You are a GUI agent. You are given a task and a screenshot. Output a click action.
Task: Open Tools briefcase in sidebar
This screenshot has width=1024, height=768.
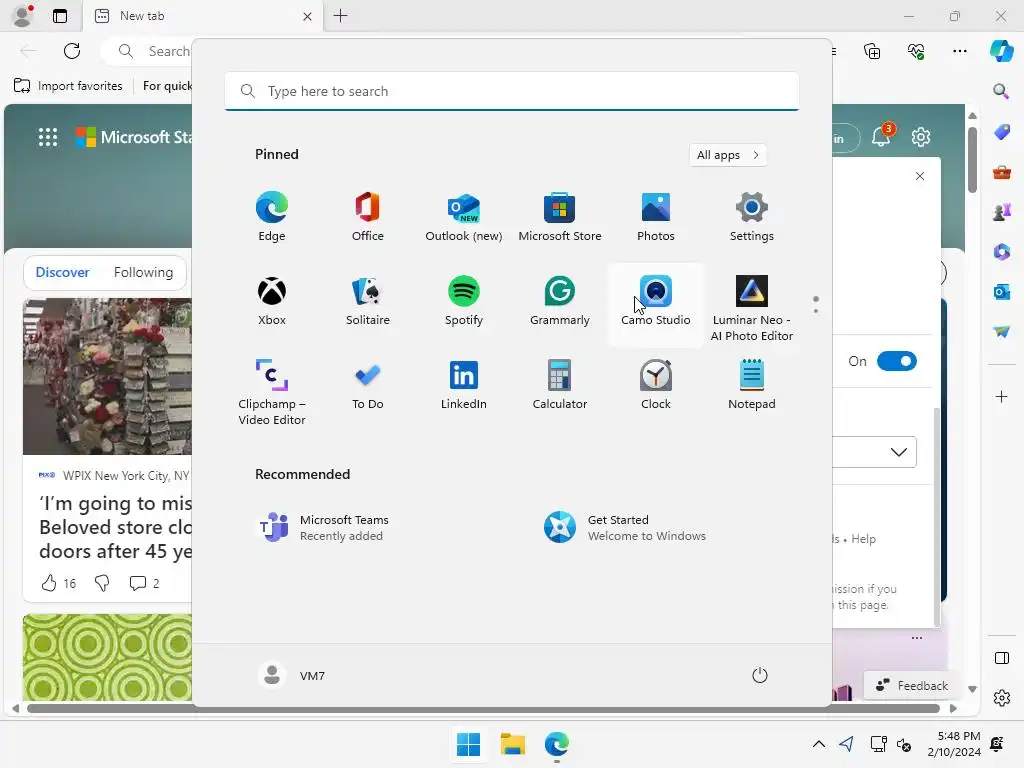coord(1001,172)
